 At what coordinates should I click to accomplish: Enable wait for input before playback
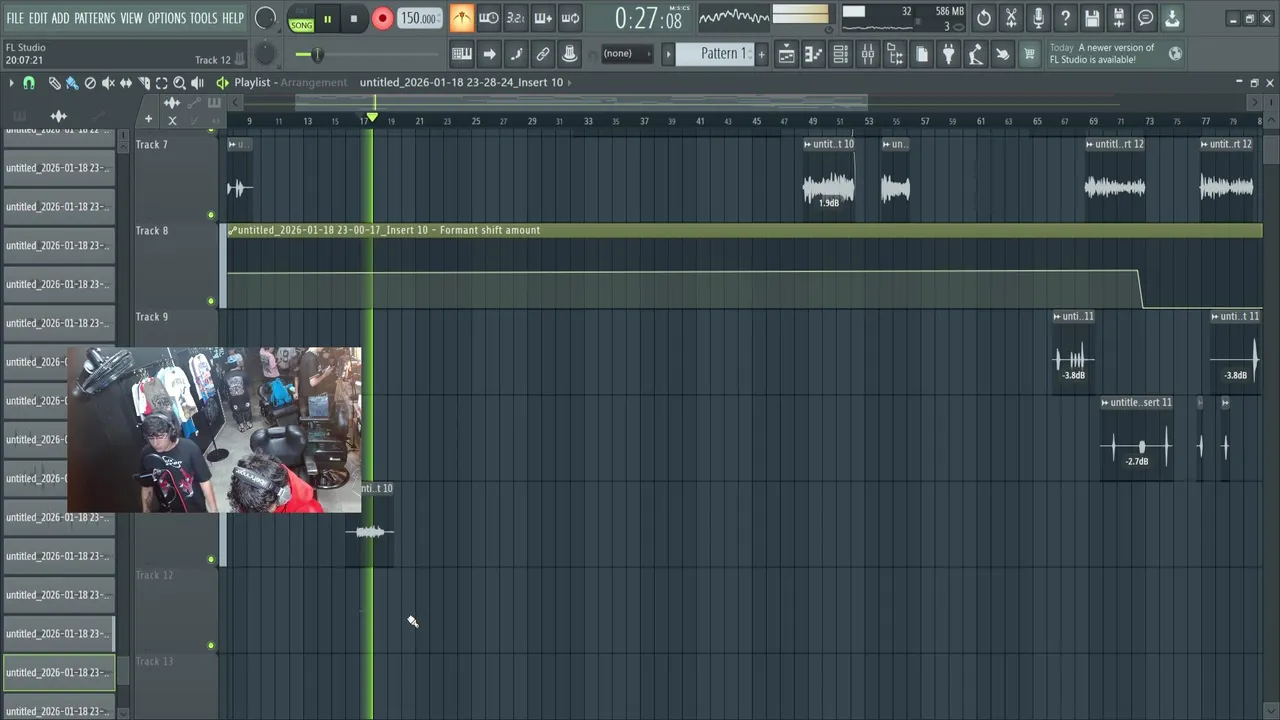[x=488, y=18]
